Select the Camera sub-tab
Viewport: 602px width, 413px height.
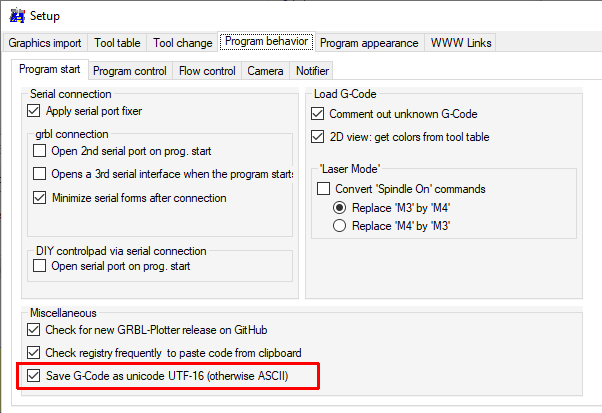tap(265, 71)
